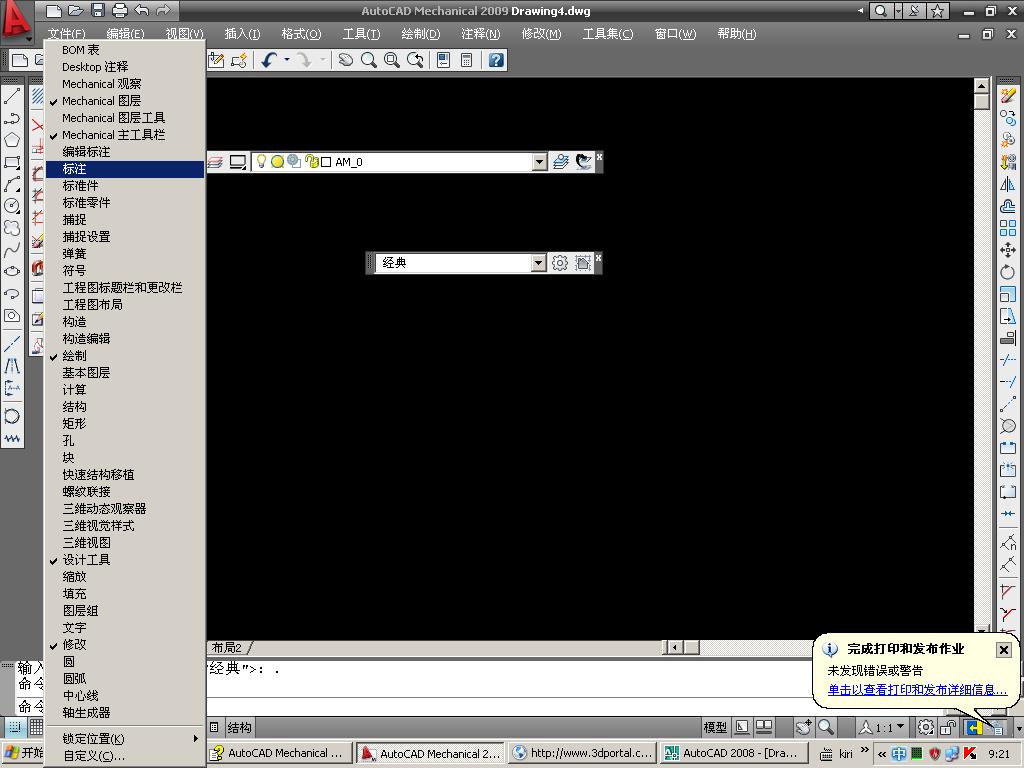Image resolution: width=1024 pixels, height=768 pixels.
Task: Select the Rectangle tool in left toolbar
Action: tap(12, 163)
